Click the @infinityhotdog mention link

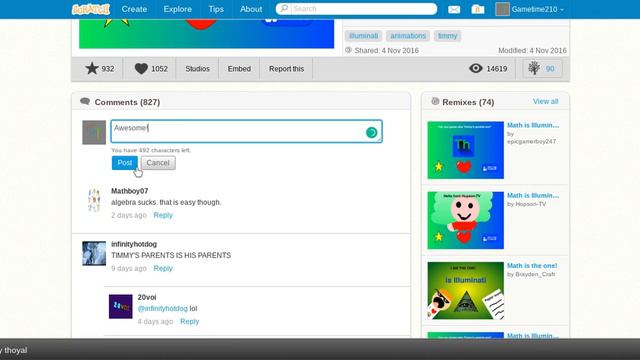click(162, 309)
